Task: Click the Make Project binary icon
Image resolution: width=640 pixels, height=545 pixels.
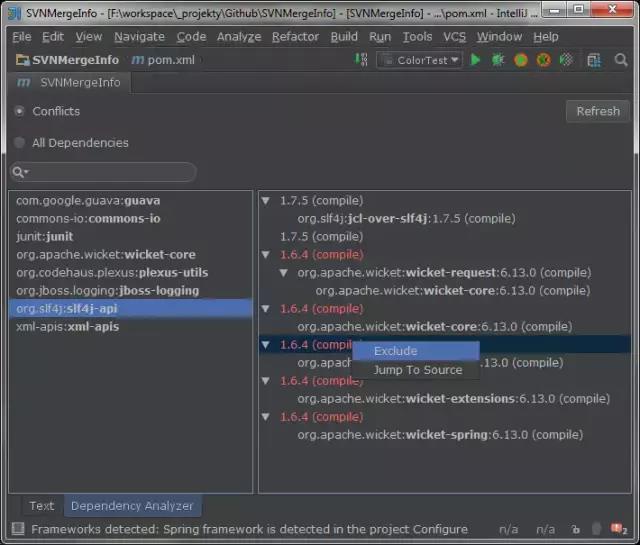Action: tap(361, 60)
